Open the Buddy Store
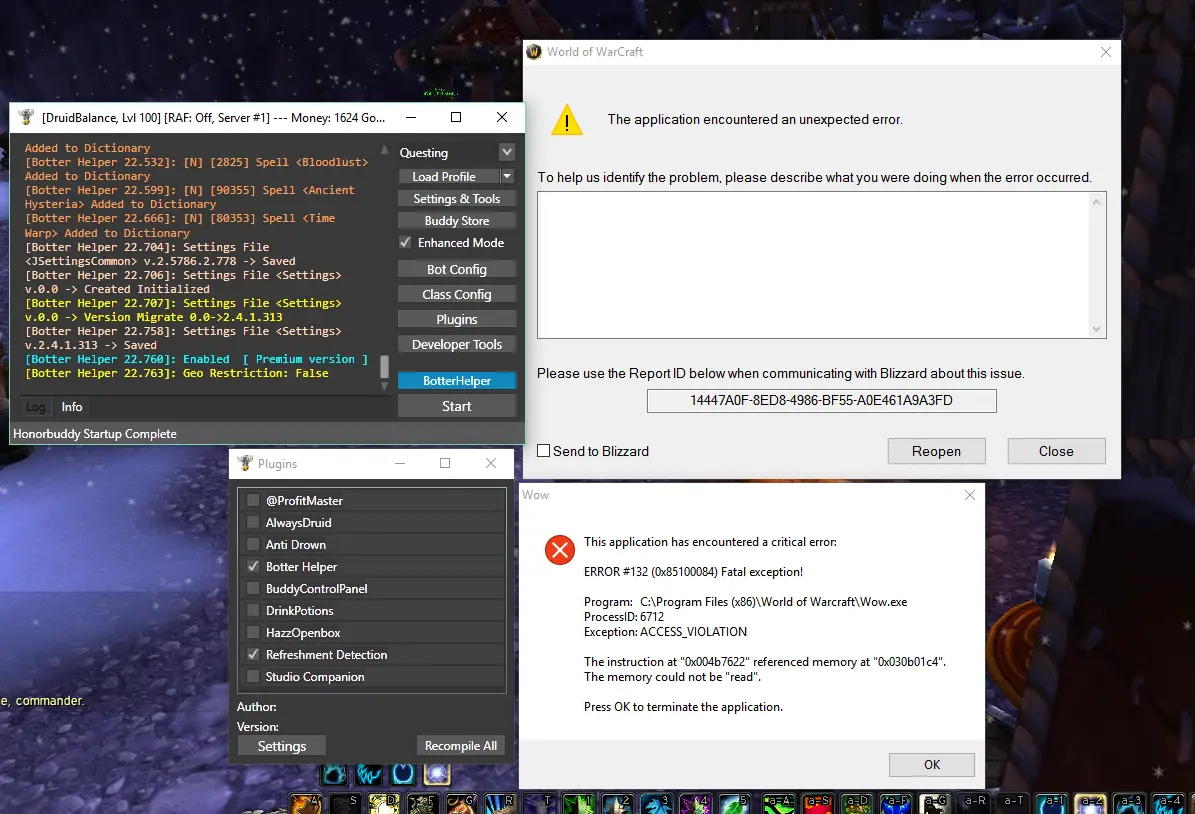 pos(457,220)
